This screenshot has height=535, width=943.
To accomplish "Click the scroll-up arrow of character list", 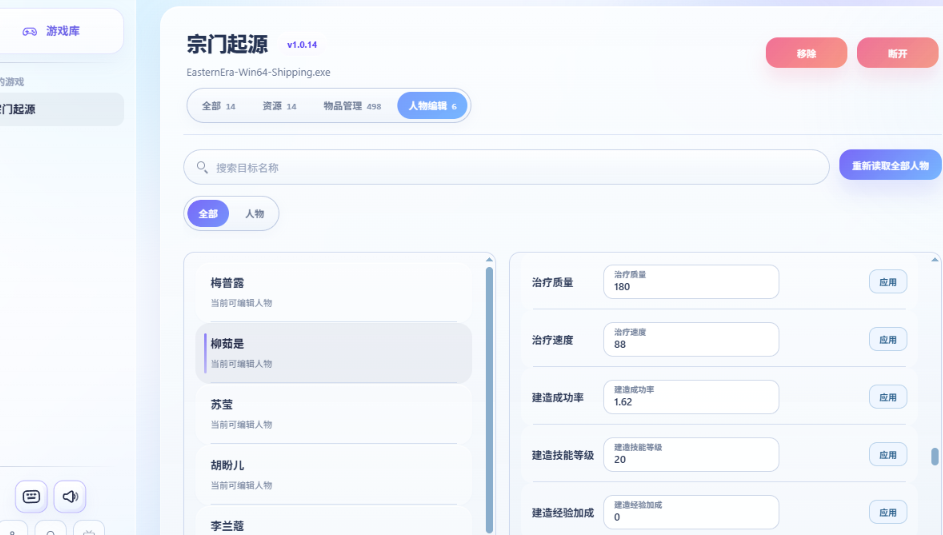I will pyautogui.click(x=489, y=259).
